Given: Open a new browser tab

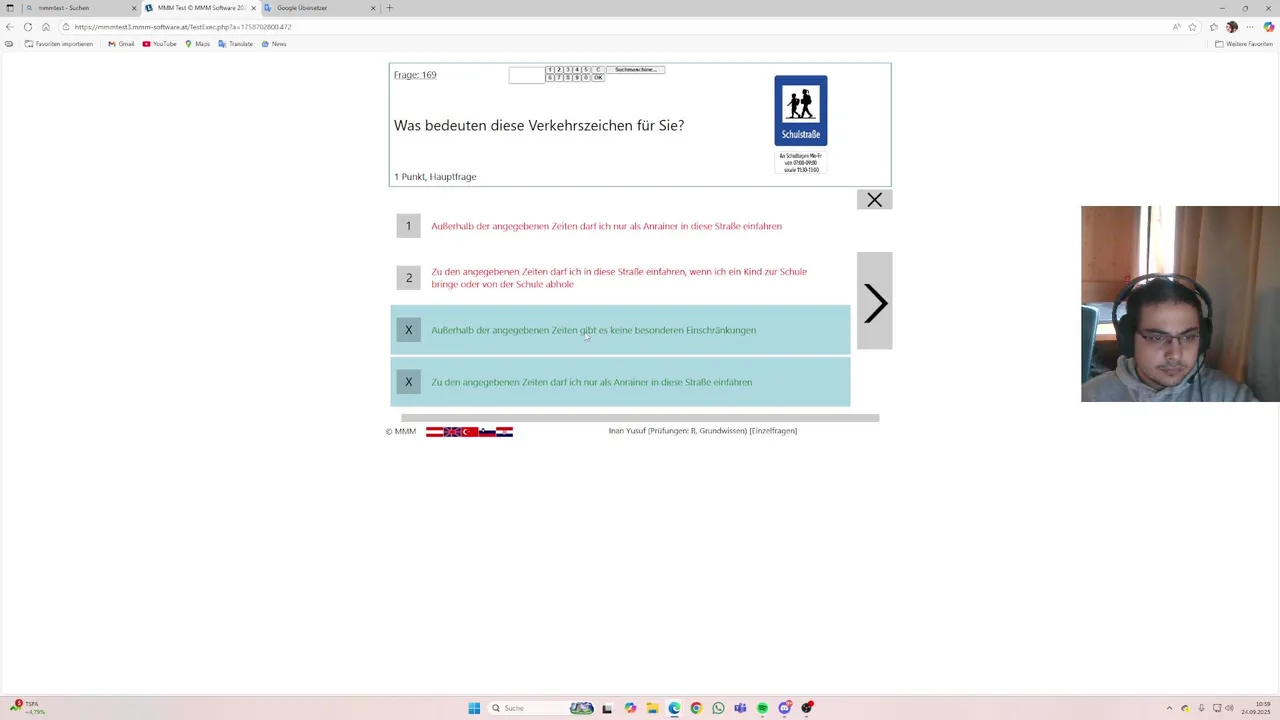Looking at the screenshot, I should pyautogui.click(x=389, y=8).
